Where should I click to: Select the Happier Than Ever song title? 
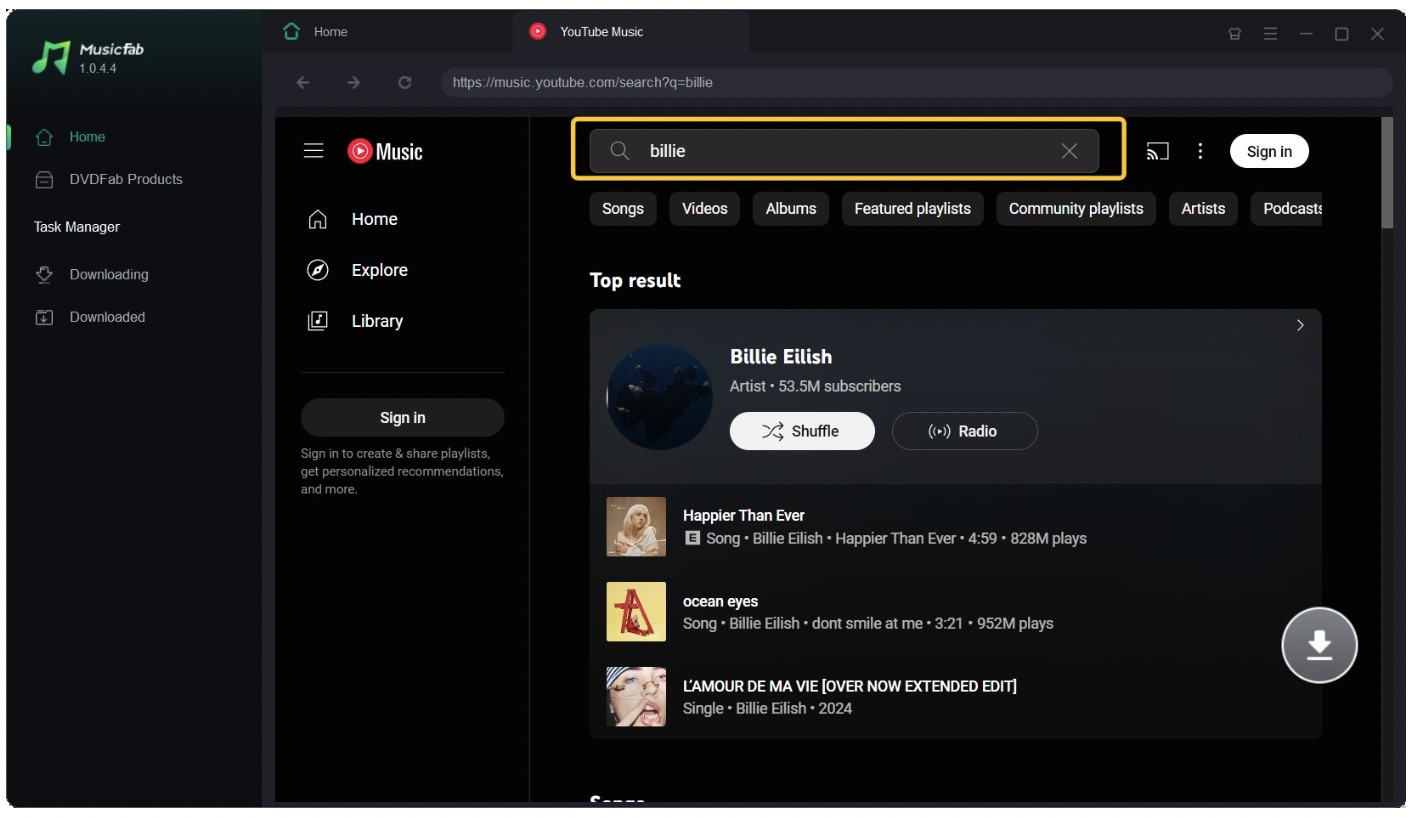(x=744, y=515)
